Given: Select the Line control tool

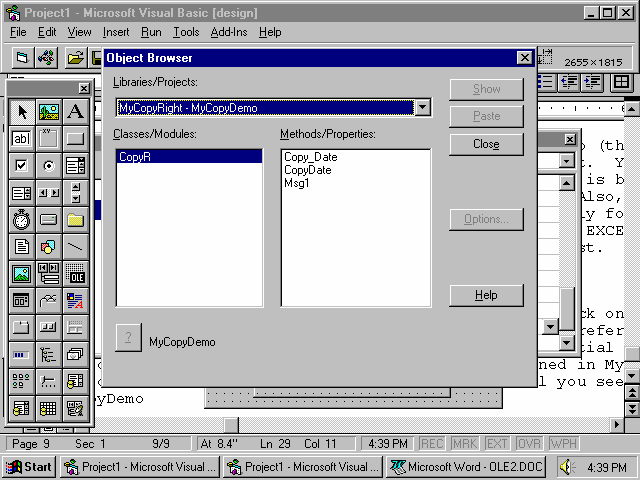Looking at the screenshot, I should point(75,247).
